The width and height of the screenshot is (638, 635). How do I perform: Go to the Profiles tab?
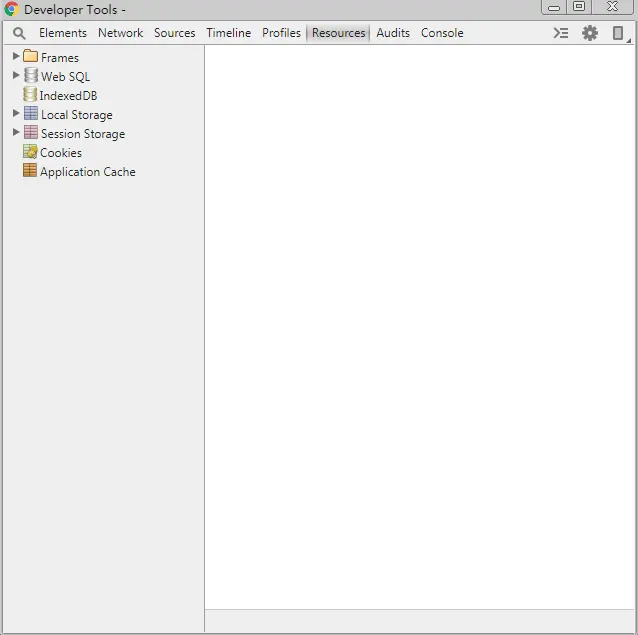[x=281, y=33]
